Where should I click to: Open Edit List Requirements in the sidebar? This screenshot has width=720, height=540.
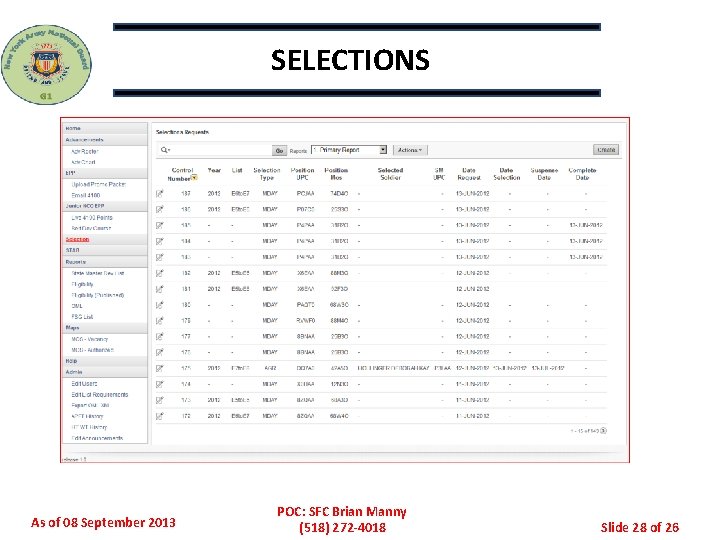pyautogui.click(x=100, y=394)
